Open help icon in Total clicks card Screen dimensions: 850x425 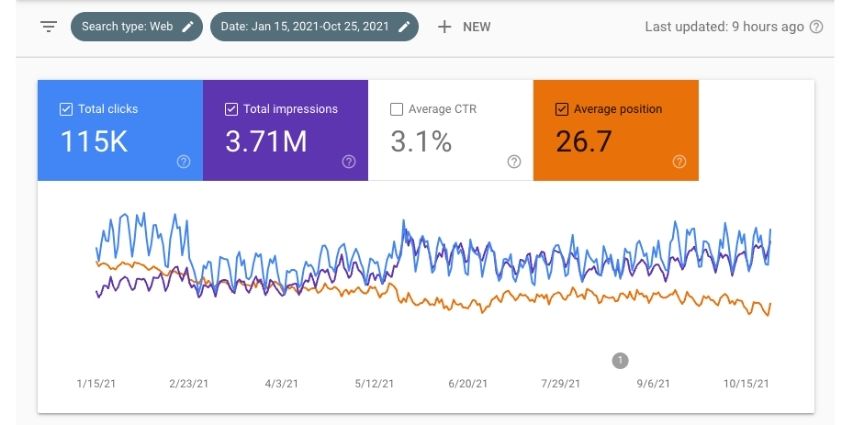coord(184,162)
